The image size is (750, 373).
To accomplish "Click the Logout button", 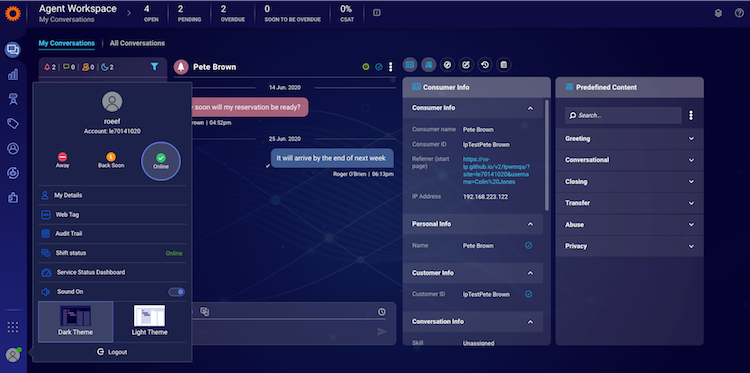I will click(112, 352).
